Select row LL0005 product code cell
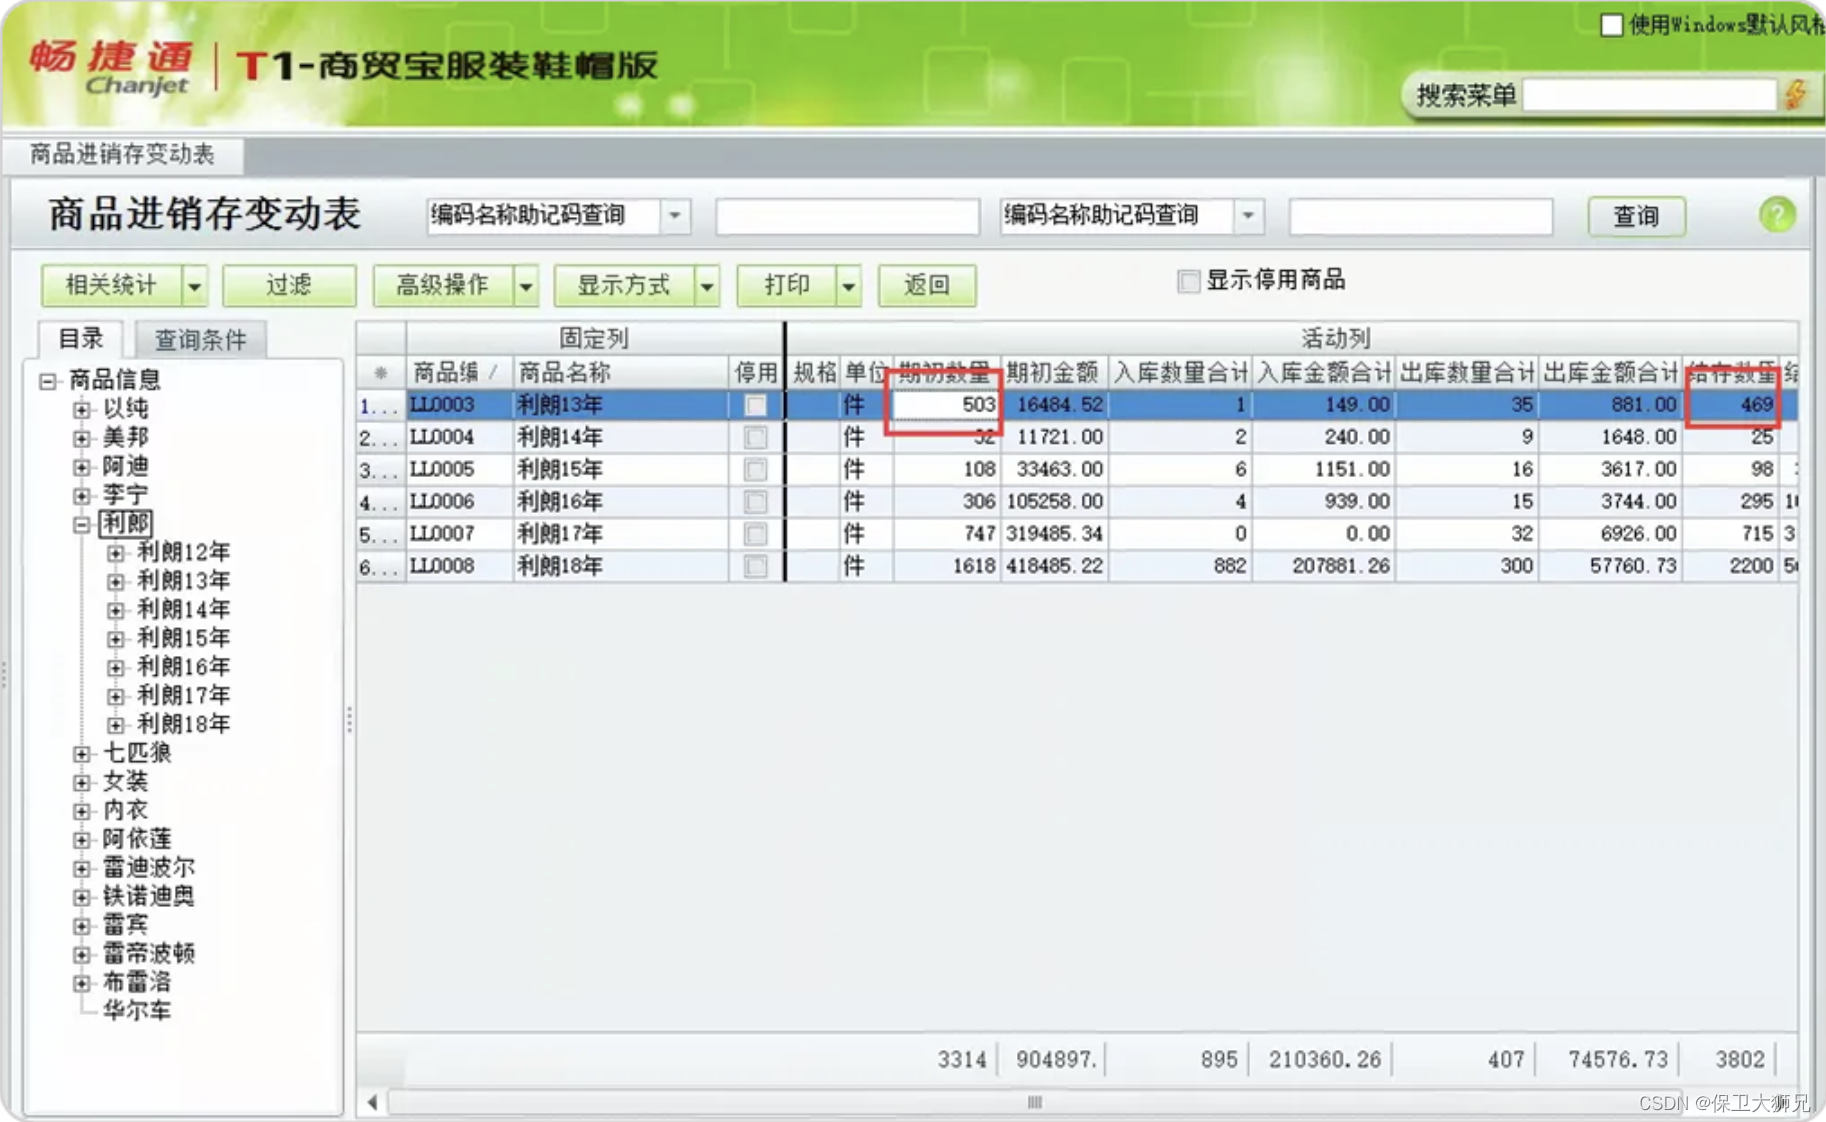This screenshot has height=1122, width=1826. [459, 469]
